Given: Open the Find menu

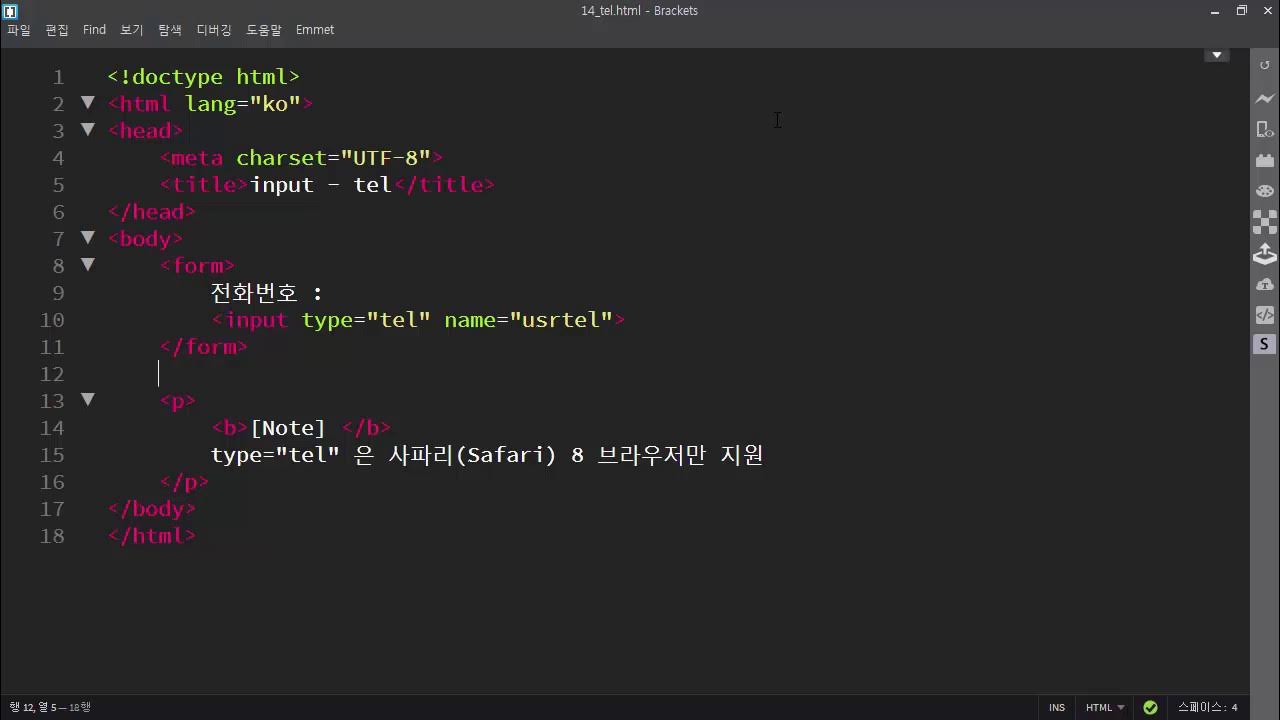Looking at the screenshot, I should pyautogui.click(x=94, y=30).
